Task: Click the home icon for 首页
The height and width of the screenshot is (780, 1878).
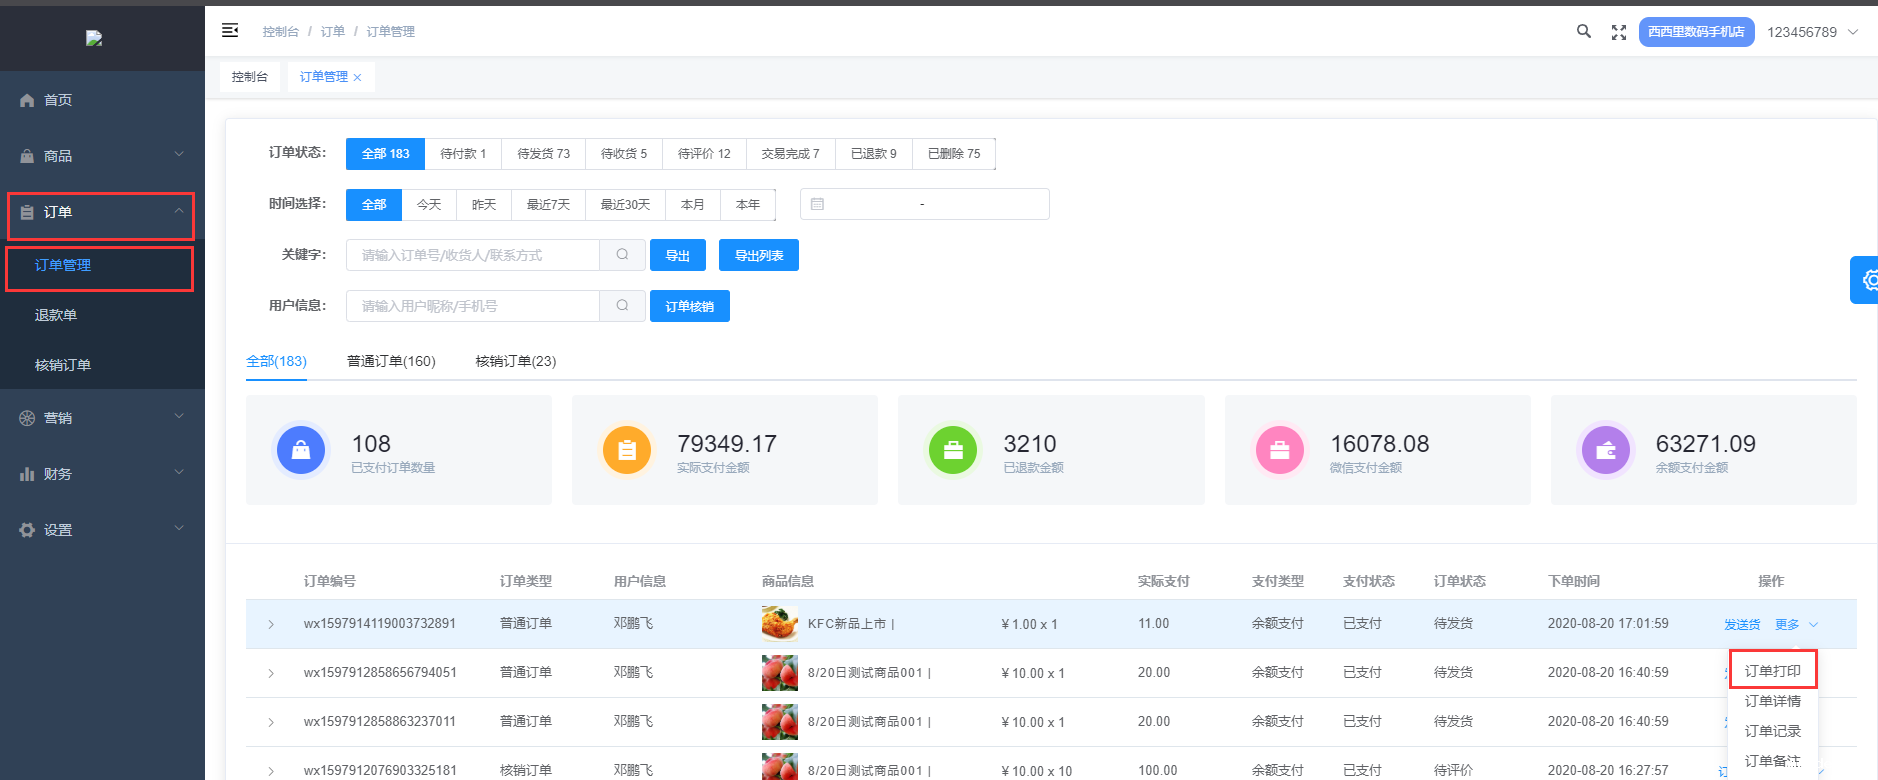Action: [x=27, y=100]
